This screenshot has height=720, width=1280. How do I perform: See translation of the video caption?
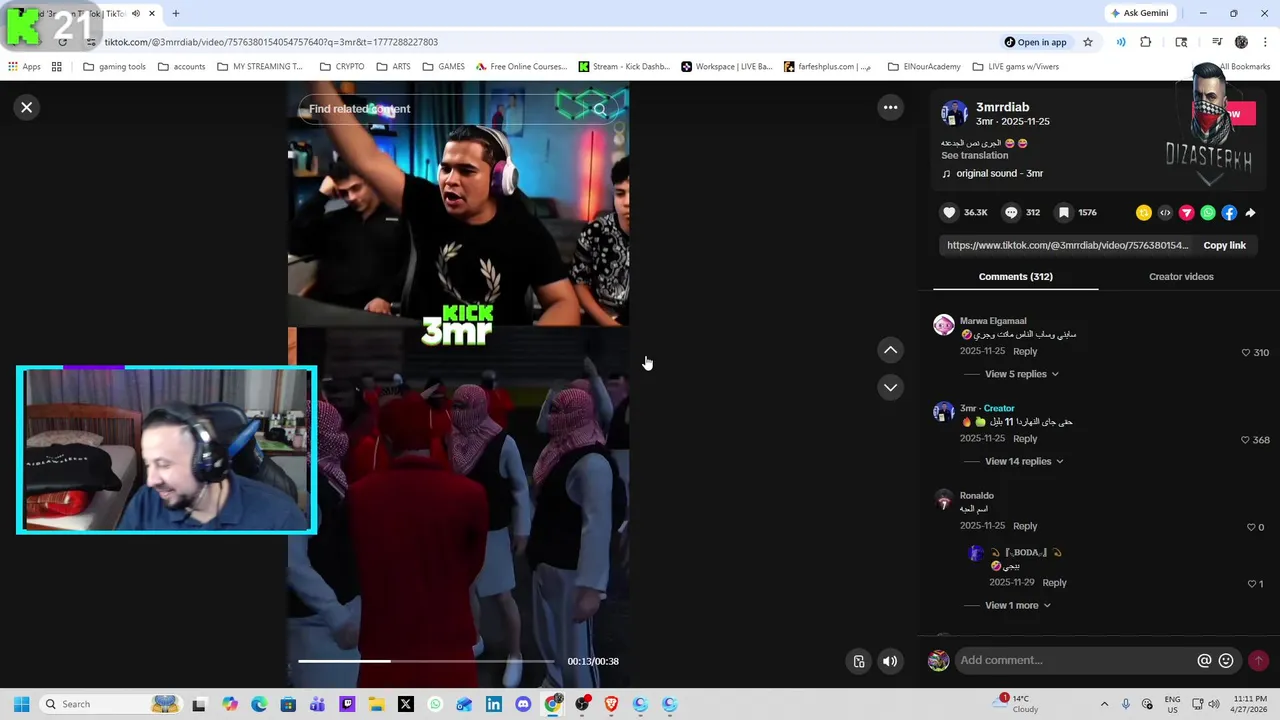pyautogui.click(x=974, y=155)
